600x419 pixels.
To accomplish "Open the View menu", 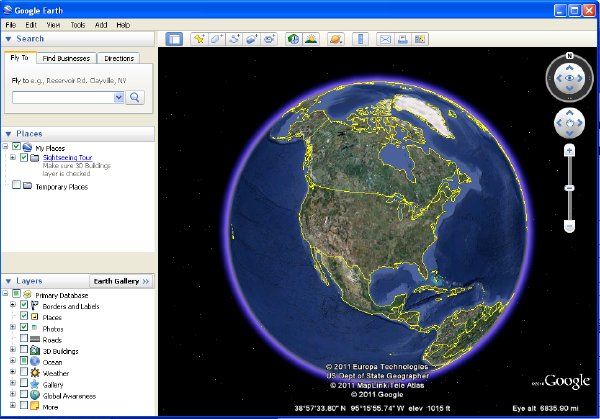I will [x=53, y=25].
